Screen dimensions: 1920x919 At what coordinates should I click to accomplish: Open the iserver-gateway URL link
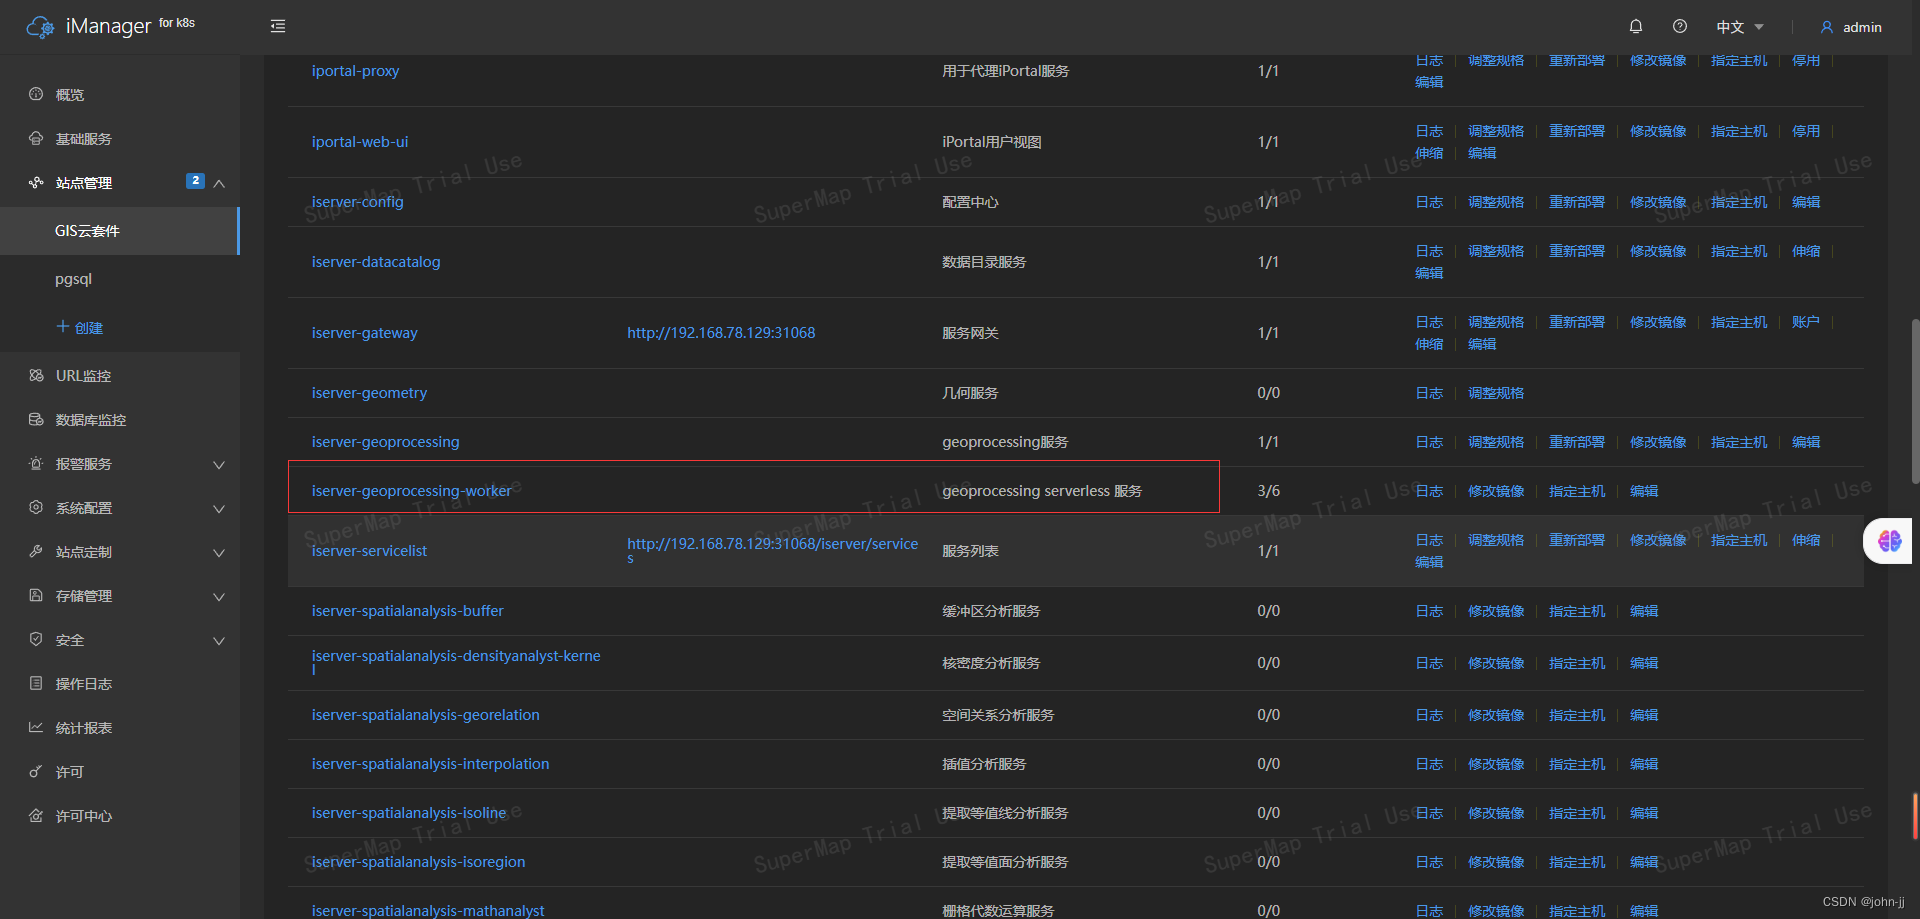721,333
